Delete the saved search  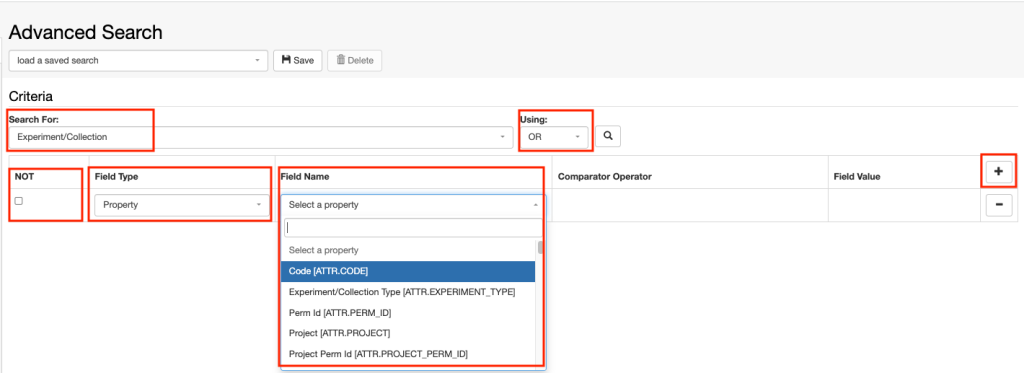point(355,60)
